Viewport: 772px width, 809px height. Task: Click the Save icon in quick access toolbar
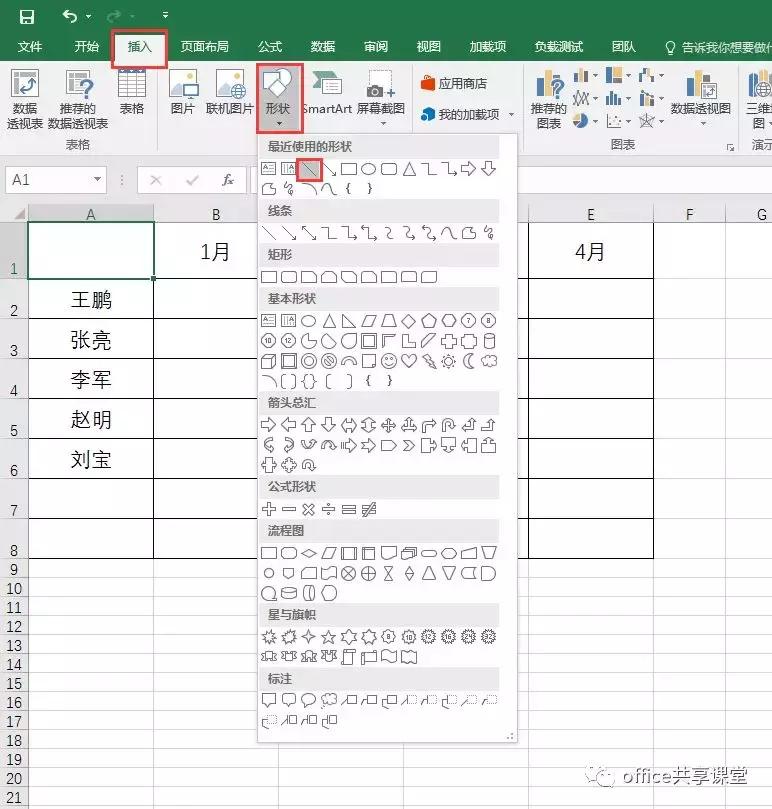tap(26, 17)
